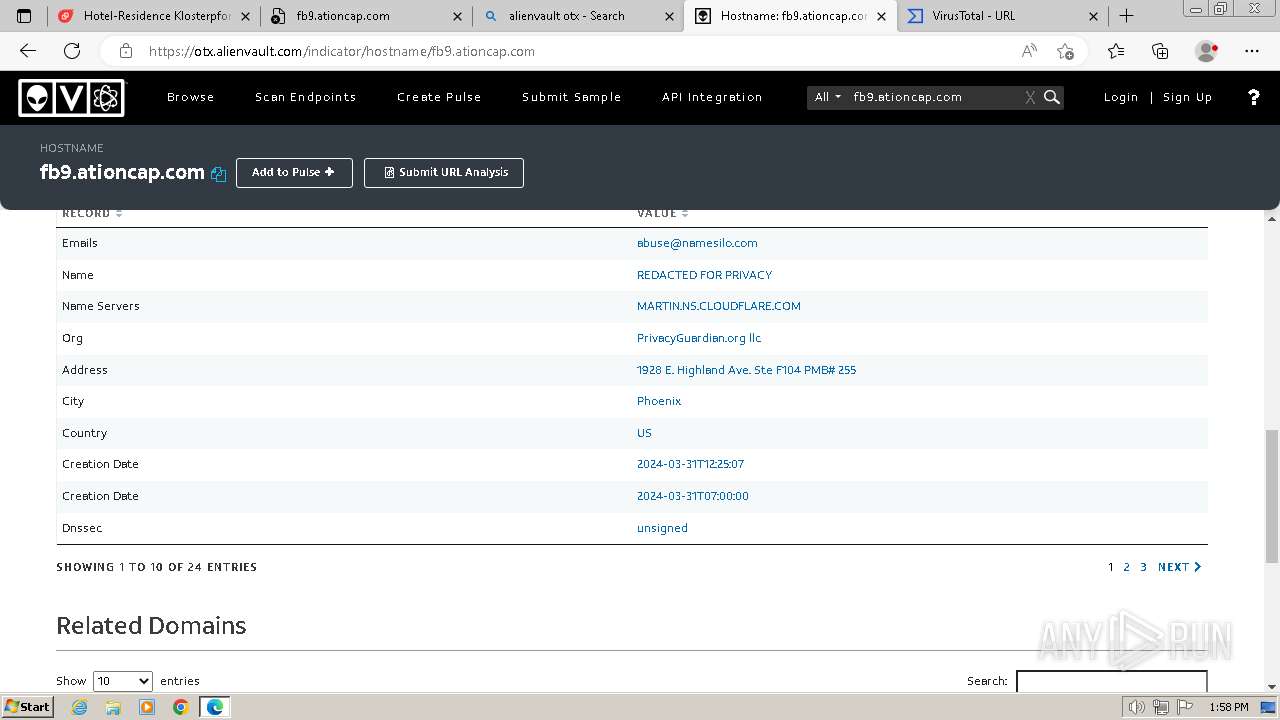Close the alienvault otx - Search tab
This screenshot has width=1280, height=720.
pos(668,16)
